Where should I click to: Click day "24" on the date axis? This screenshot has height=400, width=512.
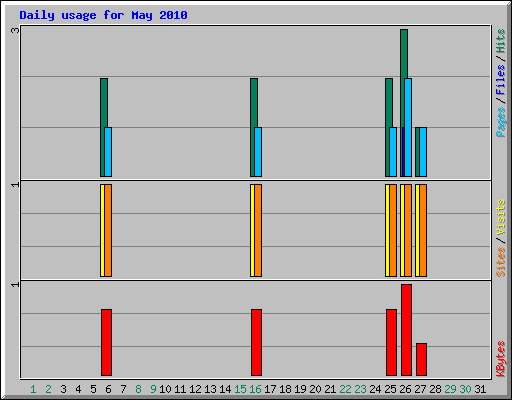click(x=375, y=389)
